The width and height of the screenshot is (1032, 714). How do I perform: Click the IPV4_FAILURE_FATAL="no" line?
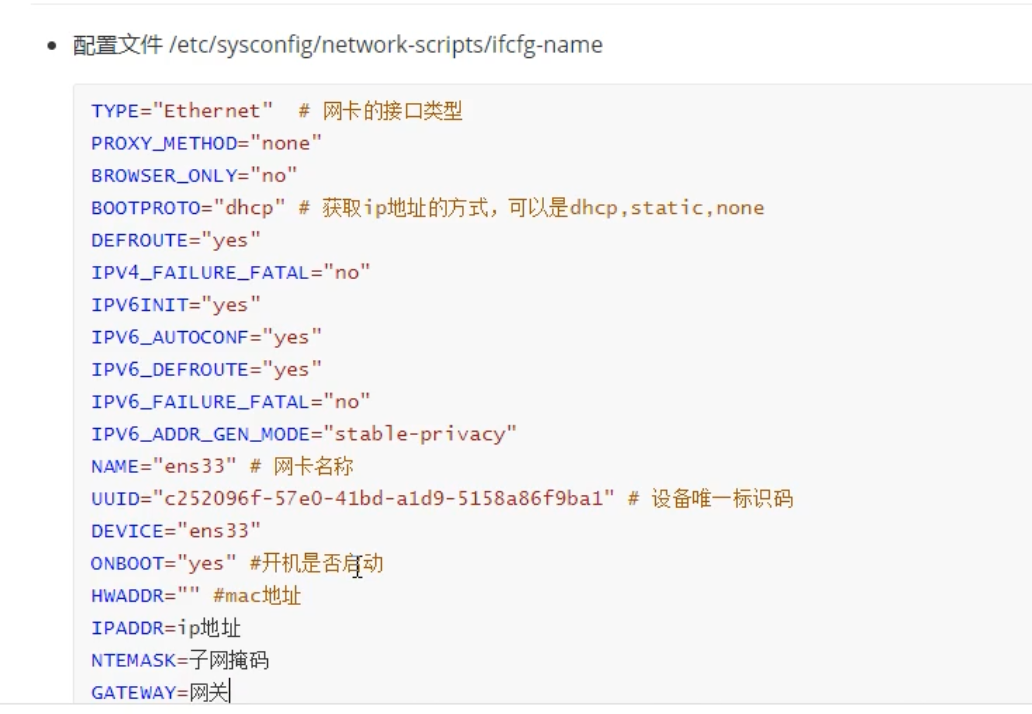pyautogui.click(x=231, y=272)
